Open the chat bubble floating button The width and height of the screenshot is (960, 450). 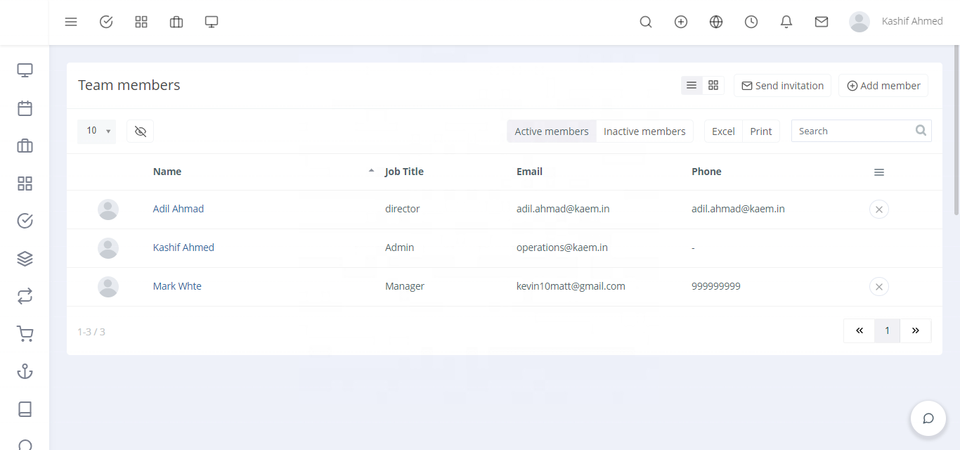pyautogui.click(x=927, y=418)
